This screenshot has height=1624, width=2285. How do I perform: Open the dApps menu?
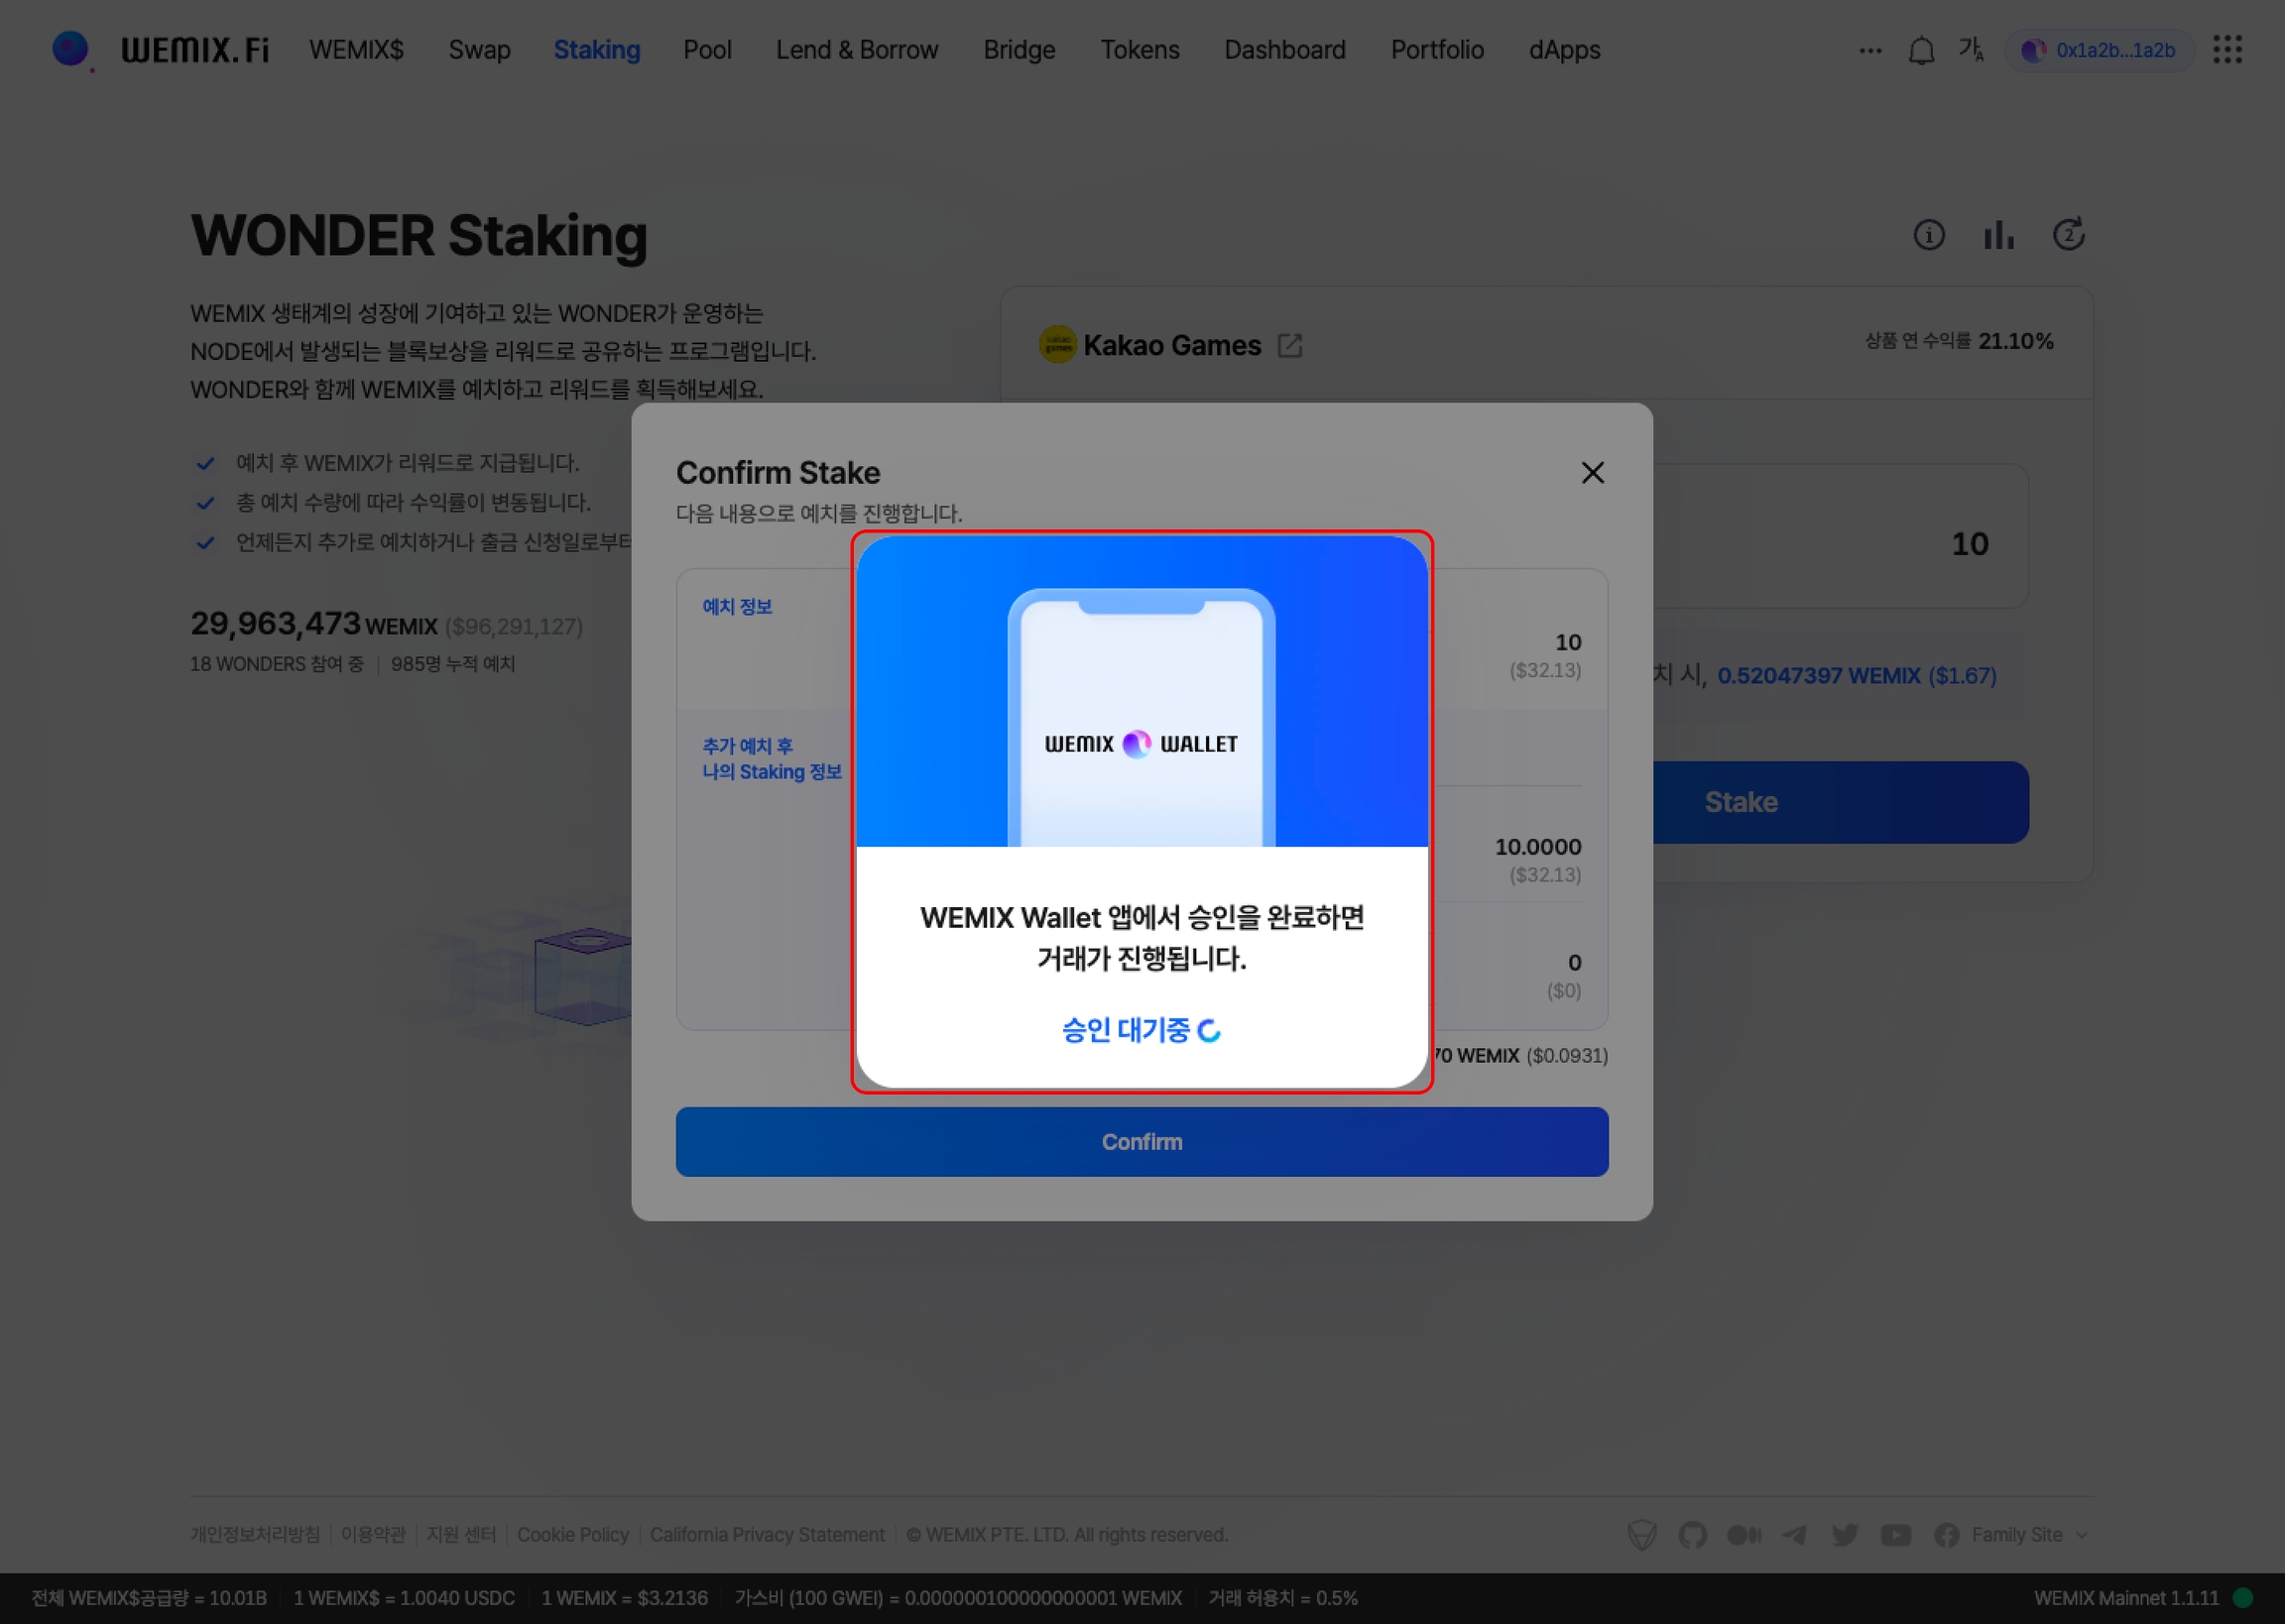tap(1564, 50)
